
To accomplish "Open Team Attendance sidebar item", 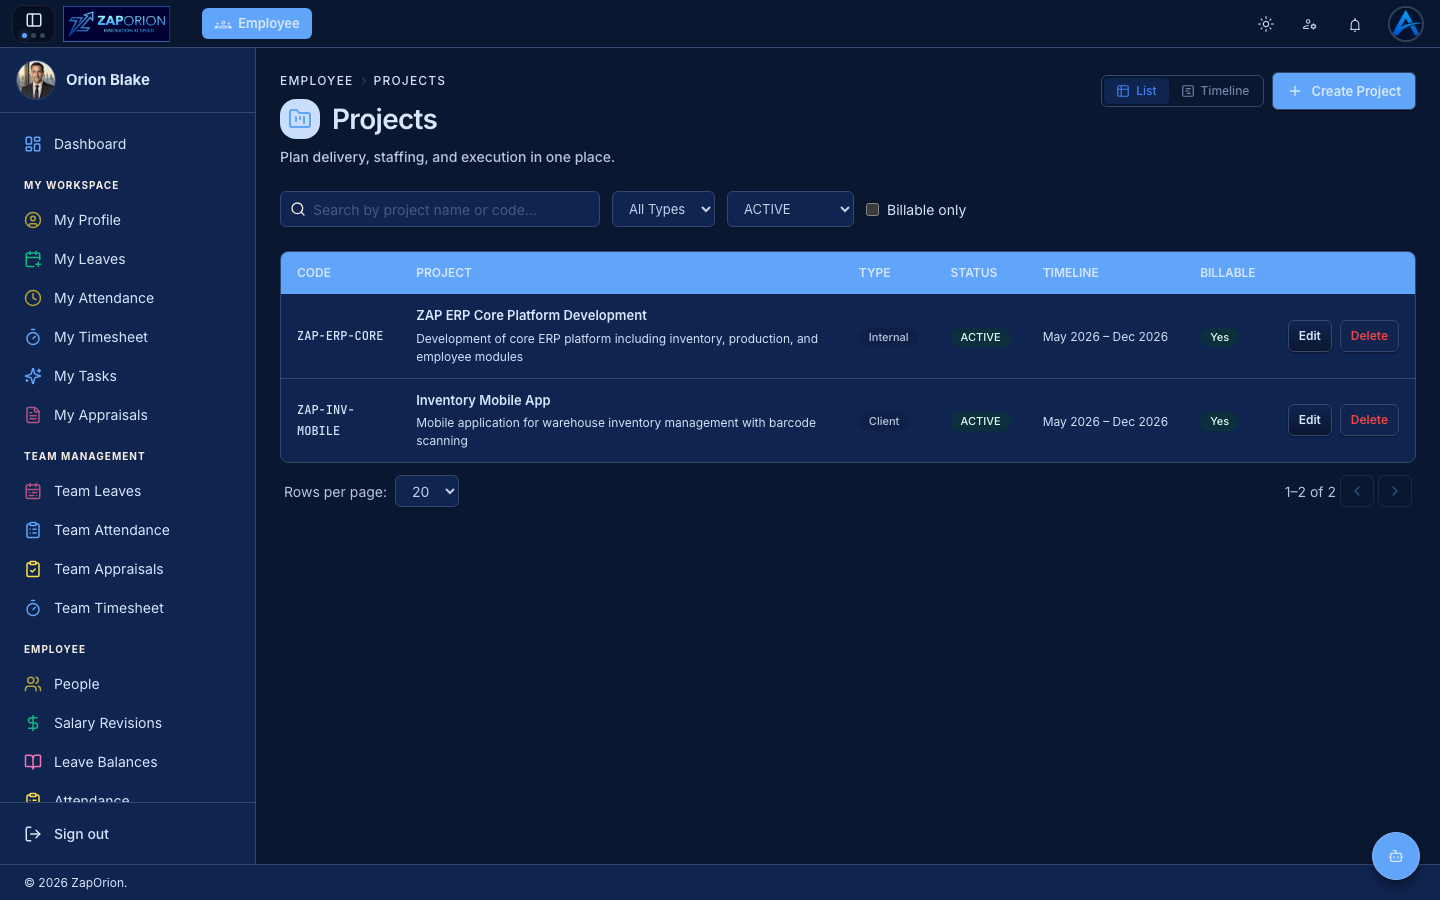I will click(x=127, y=530).
